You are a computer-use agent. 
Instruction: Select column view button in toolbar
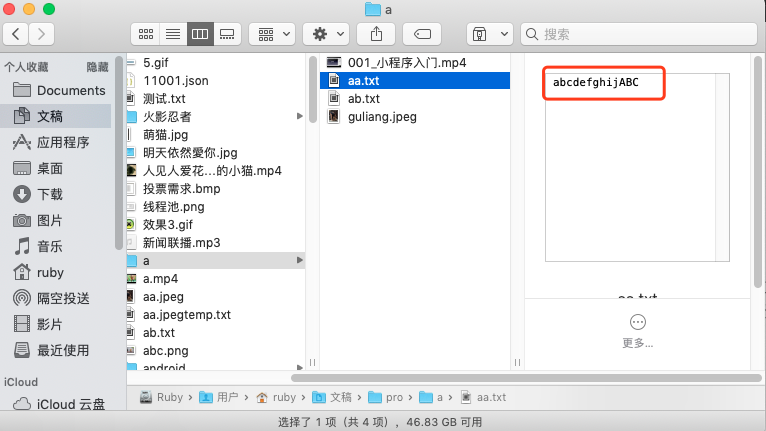point(200,34)
